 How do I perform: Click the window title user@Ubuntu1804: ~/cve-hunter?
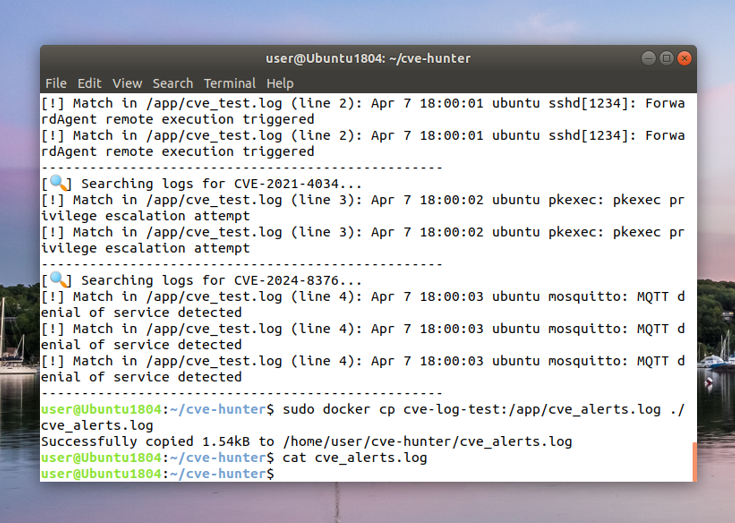tap(368, 59)
